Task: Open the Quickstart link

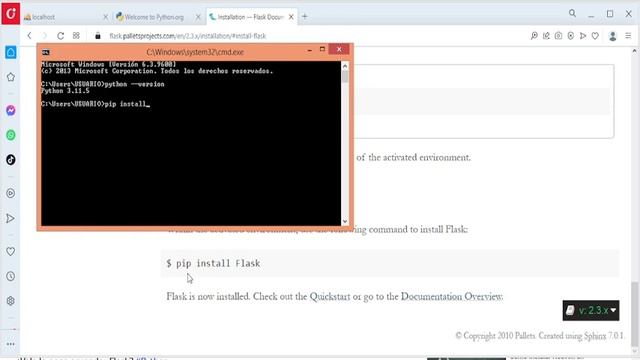Action: click(x=329, y=296)
